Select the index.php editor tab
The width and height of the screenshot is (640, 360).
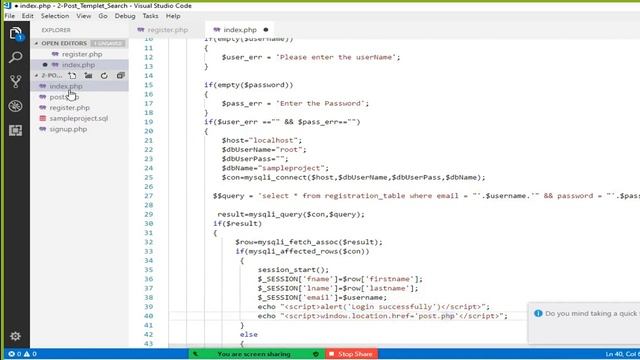240,30
